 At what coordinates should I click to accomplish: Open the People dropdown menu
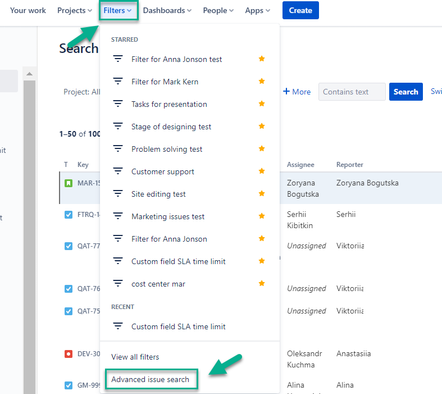pos(218,10)
